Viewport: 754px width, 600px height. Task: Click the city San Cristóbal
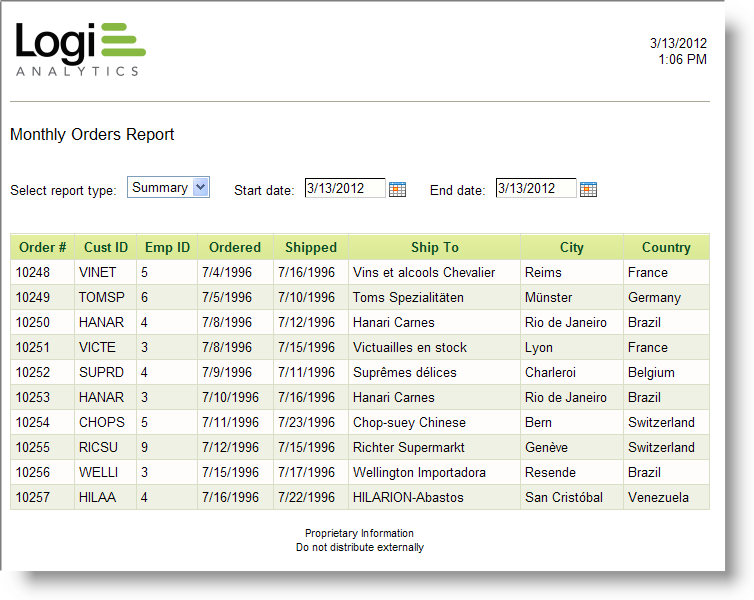[x=564, y=497]
